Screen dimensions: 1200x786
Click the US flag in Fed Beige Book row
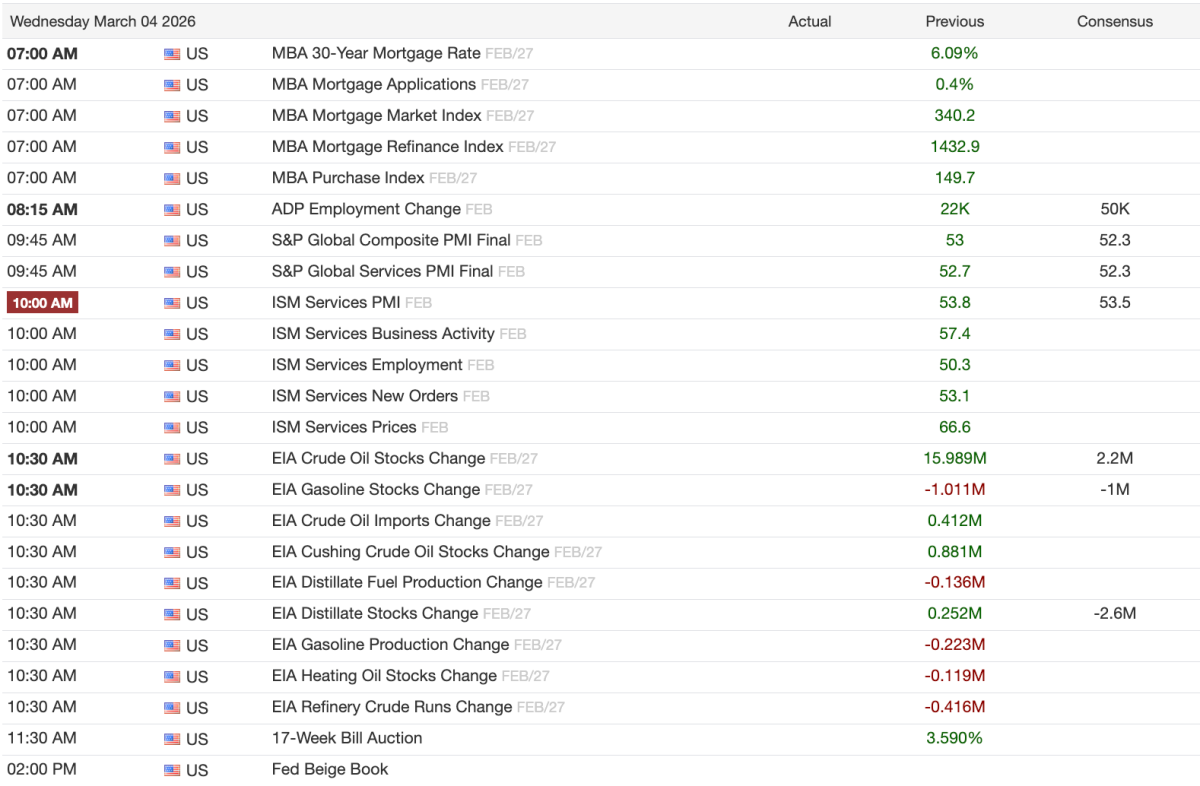click(x=172, y=770)
